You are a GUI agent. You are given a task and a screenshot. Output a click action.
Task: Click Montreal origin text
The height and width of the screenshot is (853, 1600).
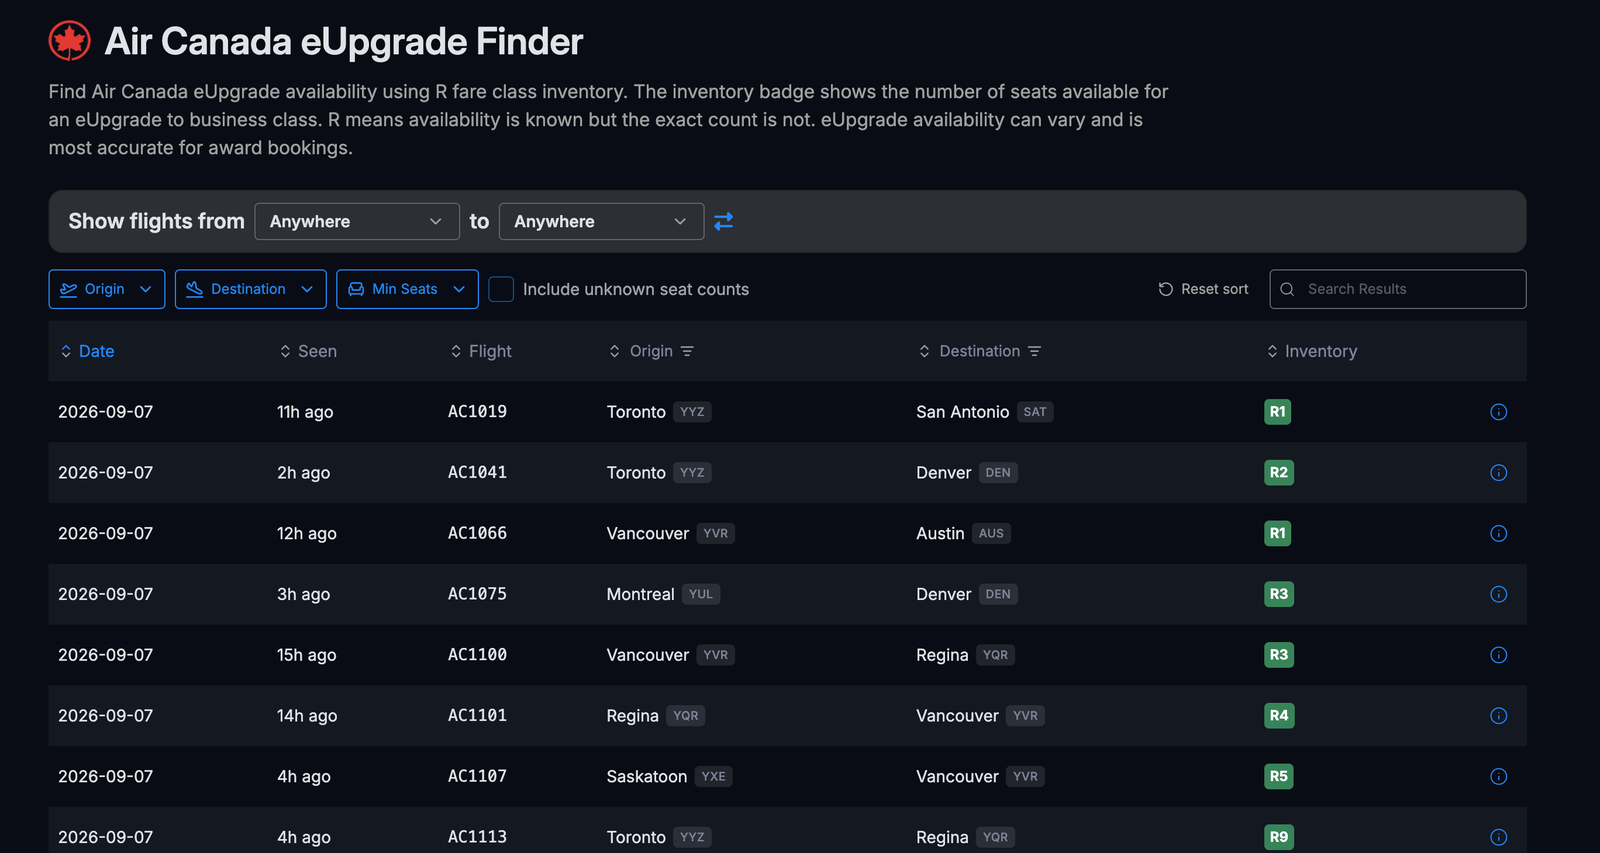pos(640,594)
